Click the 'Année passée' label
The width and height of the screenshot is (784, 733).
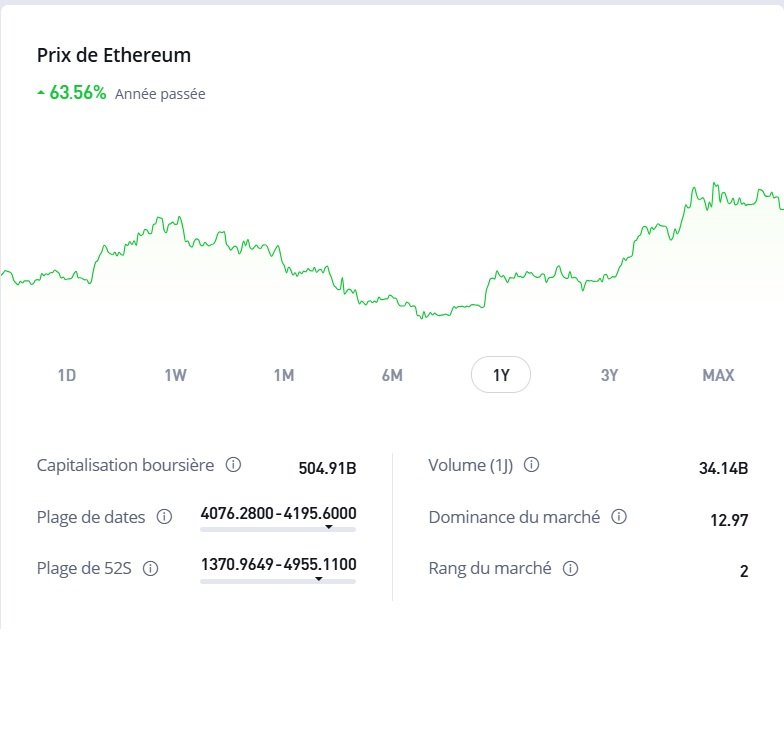(160, 94)
